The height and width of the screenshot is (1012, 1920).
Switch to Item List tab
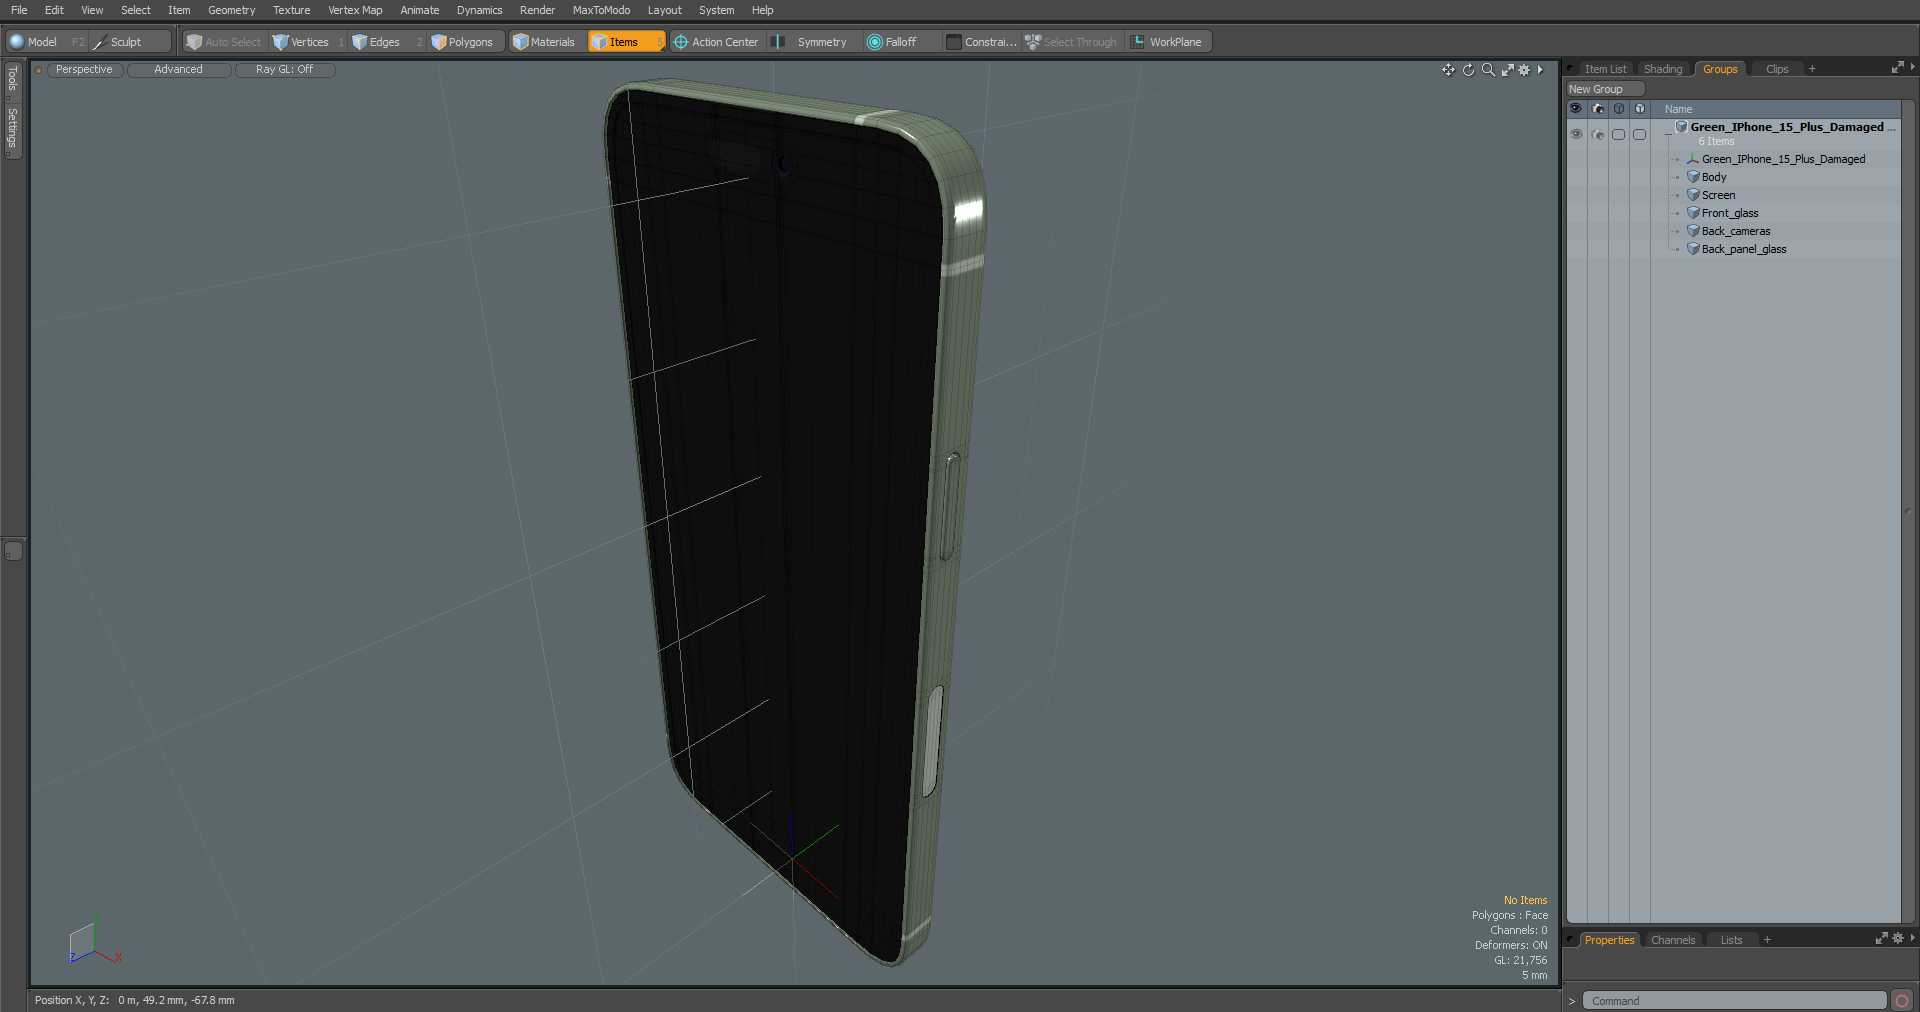point(1605,69)
